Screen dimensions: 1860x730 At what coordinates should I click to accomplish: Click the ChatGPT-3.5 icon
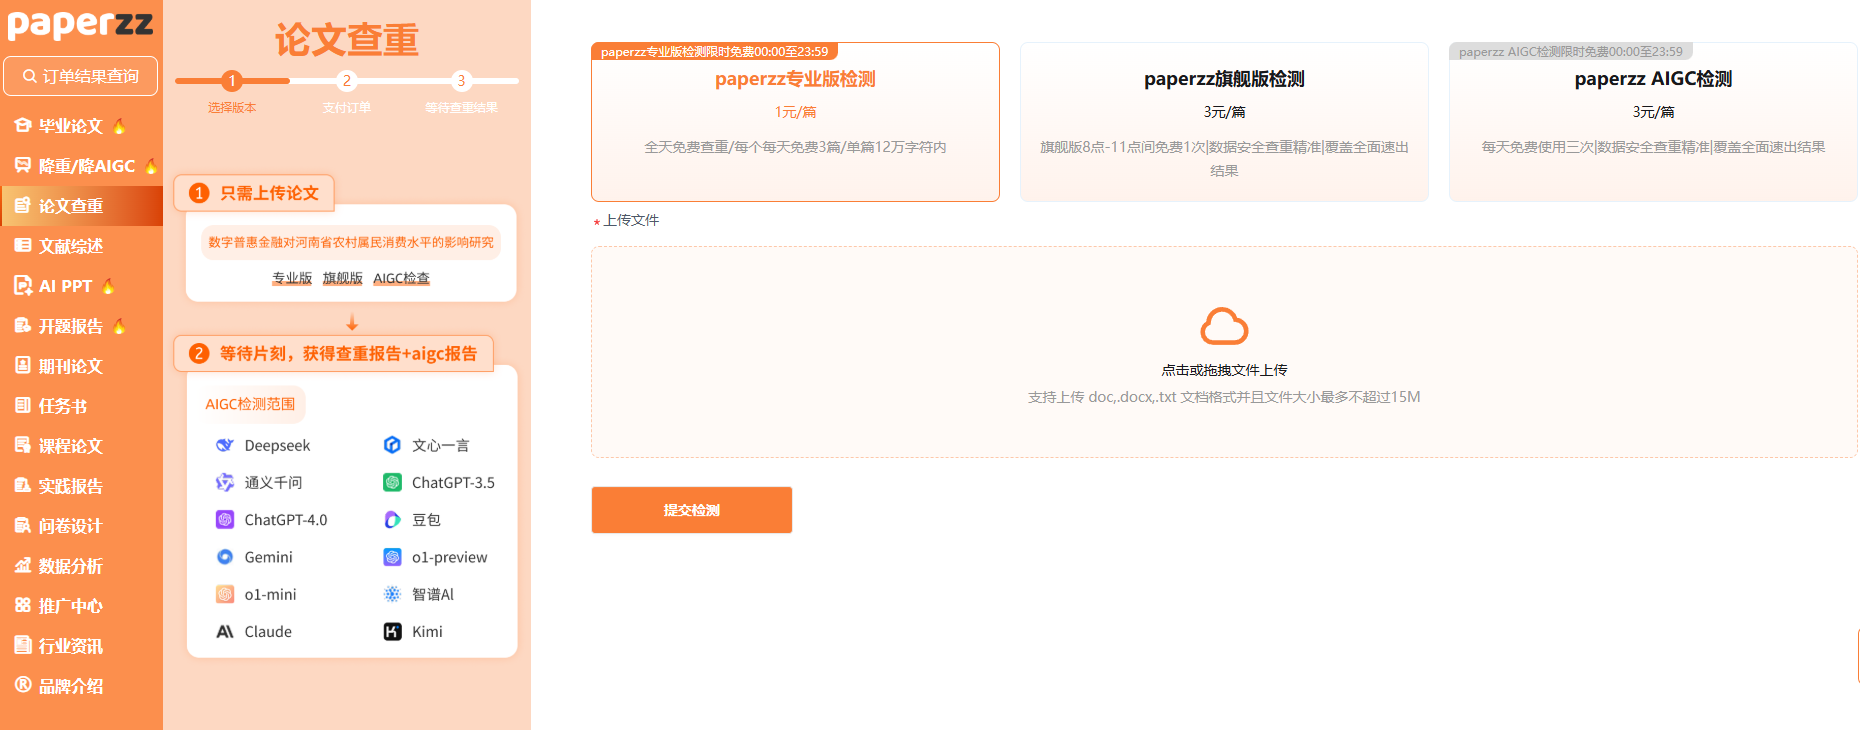392,482
